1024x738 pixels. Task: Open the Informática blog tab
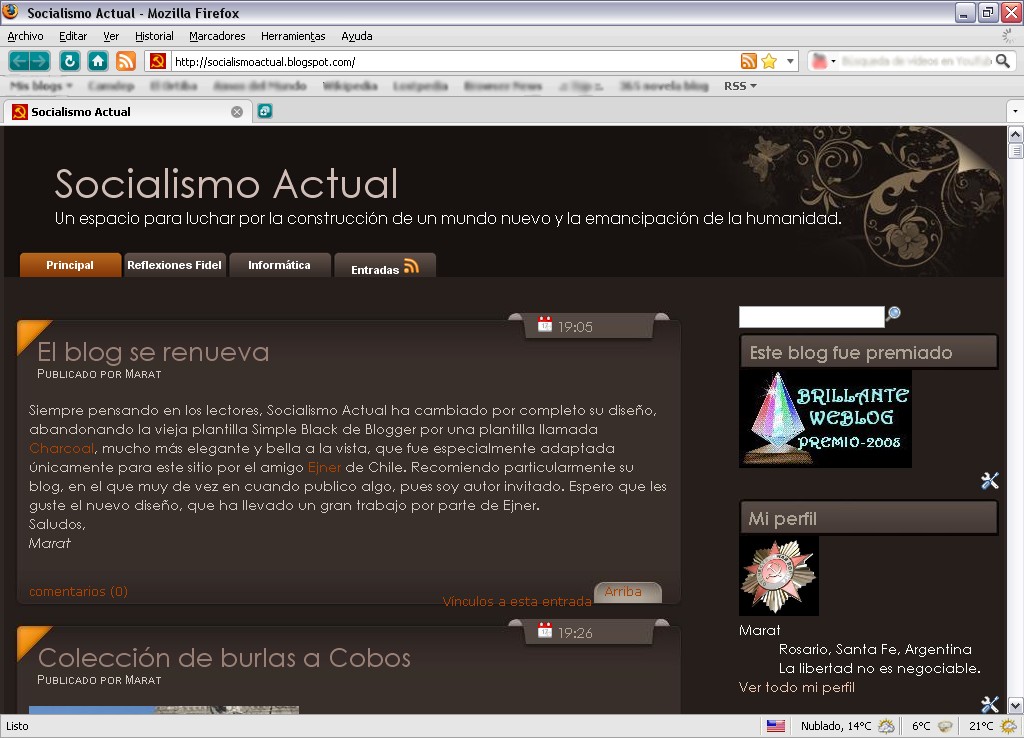(279, 265)
